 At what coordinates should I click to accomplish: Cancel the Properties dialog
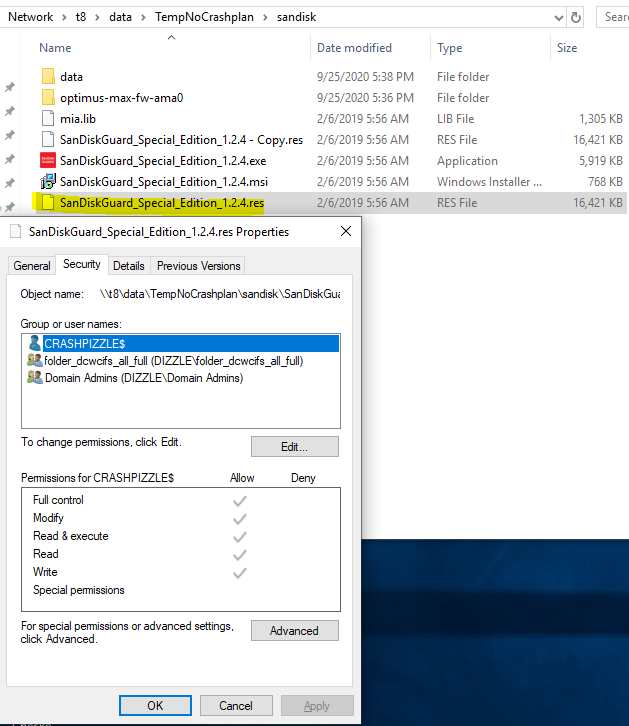(x=236, y=706)
